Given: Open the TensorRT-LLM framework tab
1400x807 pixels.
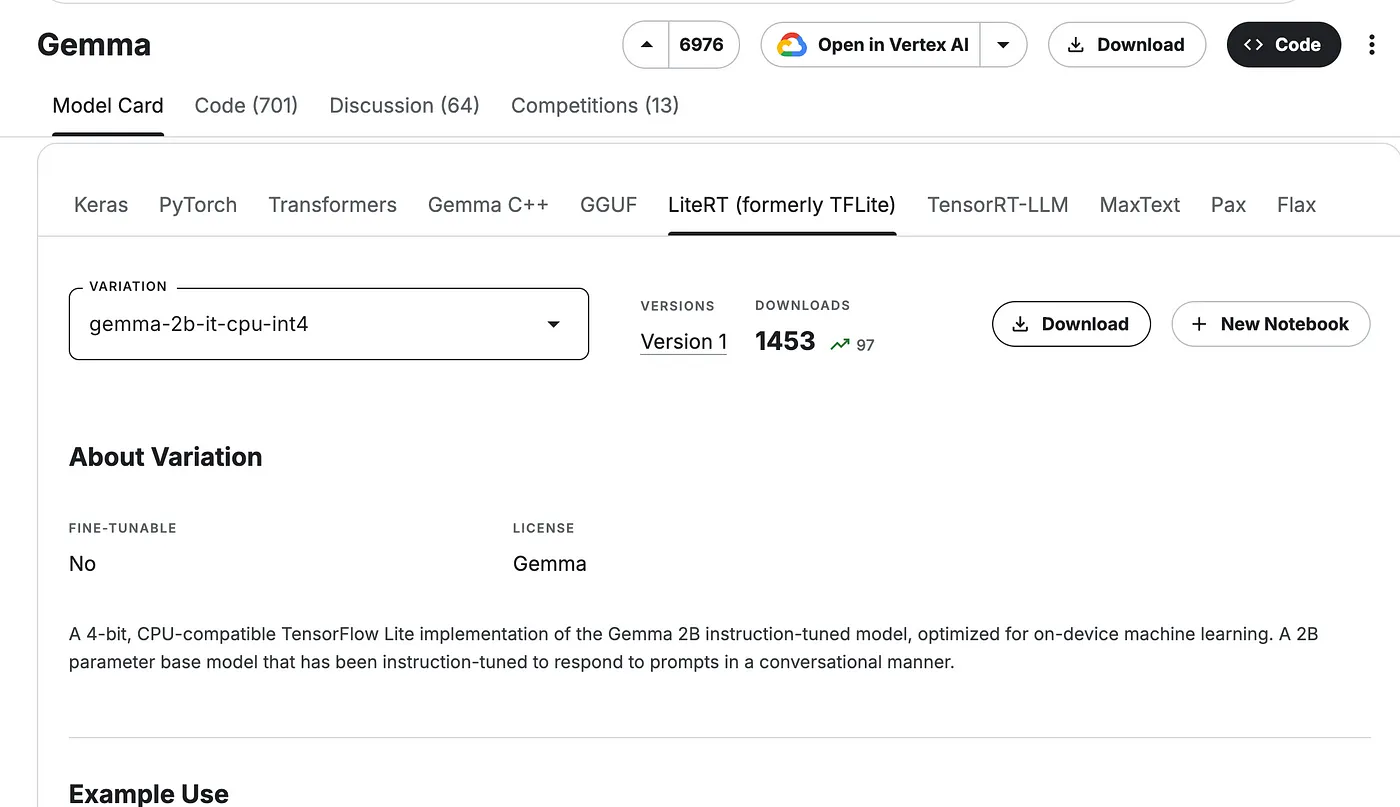Looking at the screenshot, I should [x=997, y=205].
